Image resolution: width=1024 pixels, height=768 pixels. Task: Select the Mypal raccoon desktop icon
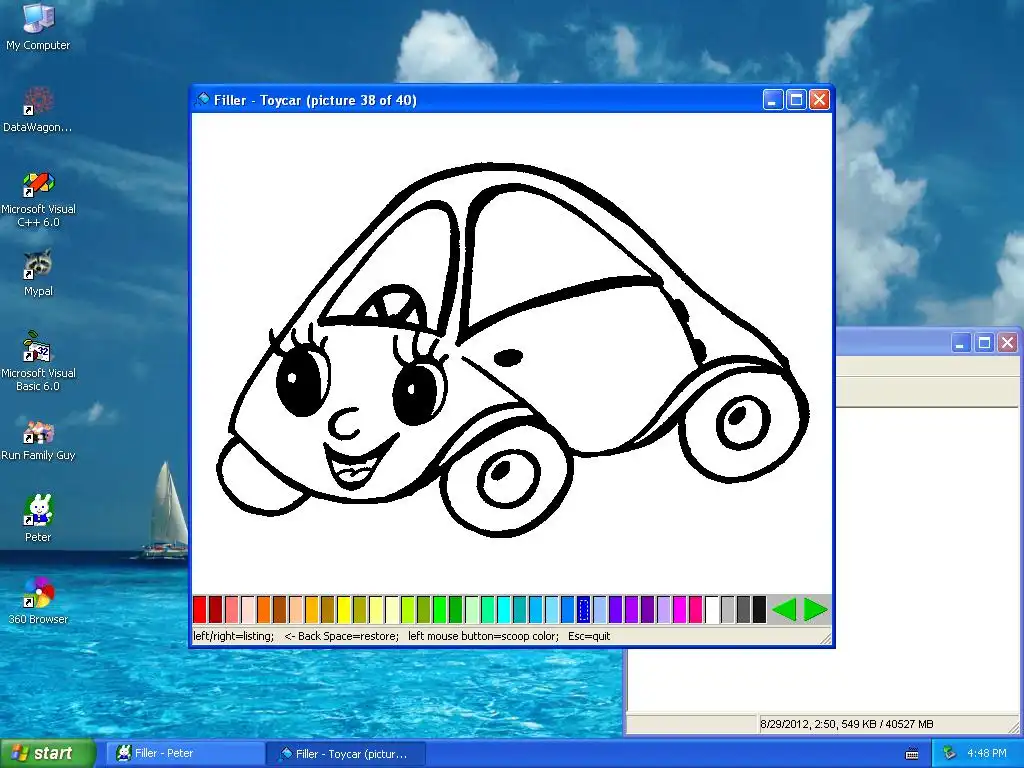(x=38, y=273)
